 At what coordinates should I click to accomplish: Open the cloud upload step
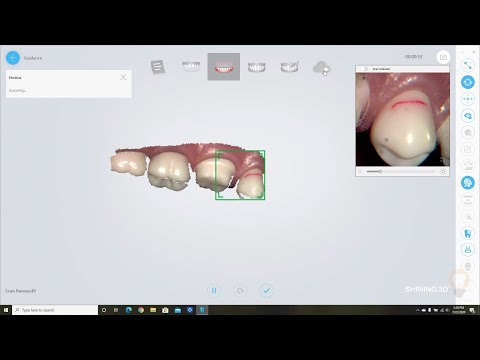[x=322, y=68]
